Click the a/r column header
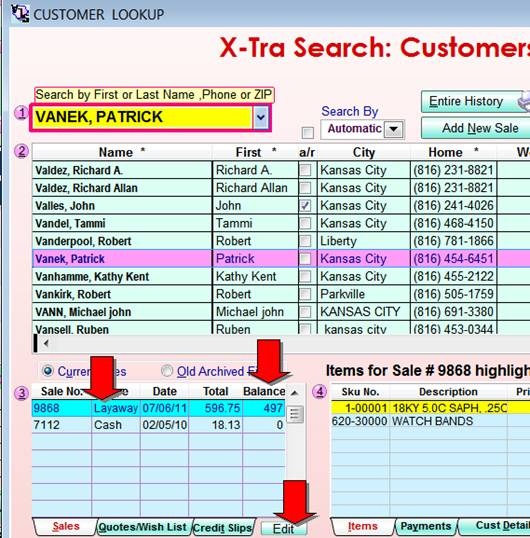The height and width of the screenshot is (538, 530). pyautogui.click(x=307, y=152)
